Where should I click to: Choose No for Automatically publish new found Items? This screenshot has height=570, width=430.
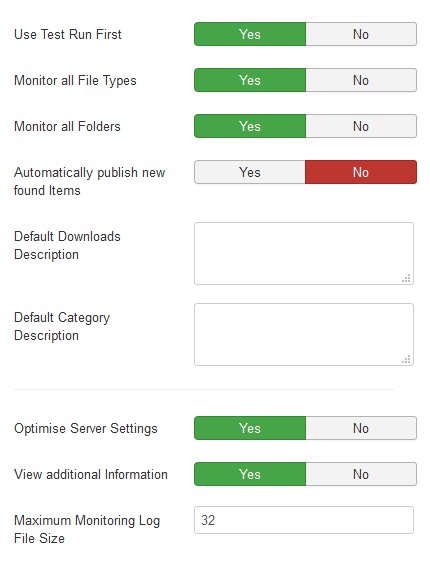pyautogui.click(x=361, y=172)
